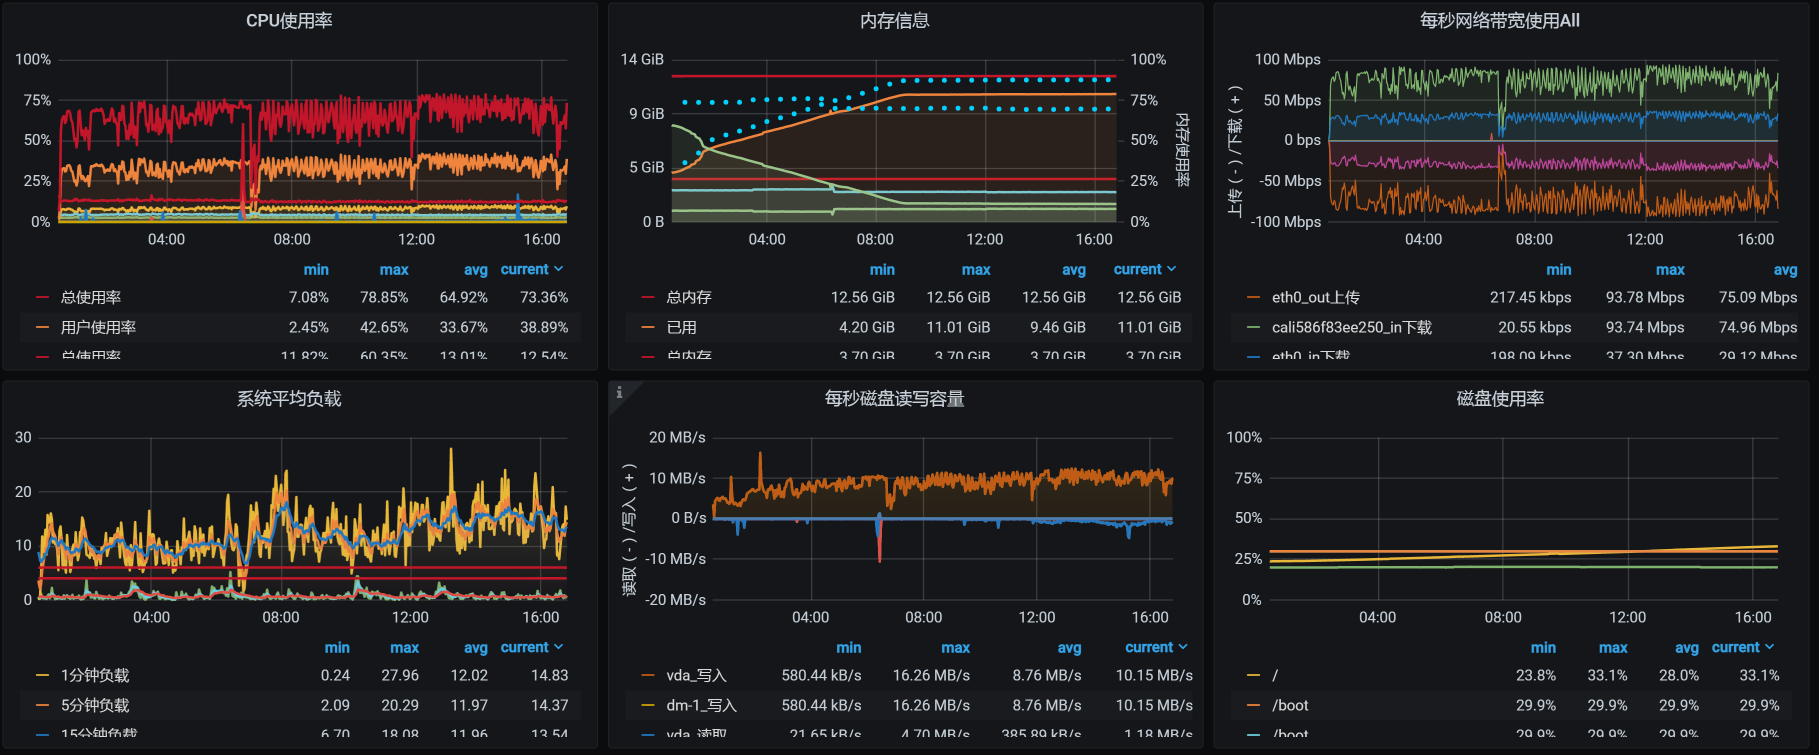
Task: Sort network bandwidth legend by max column
Action: click(1669, 270)
